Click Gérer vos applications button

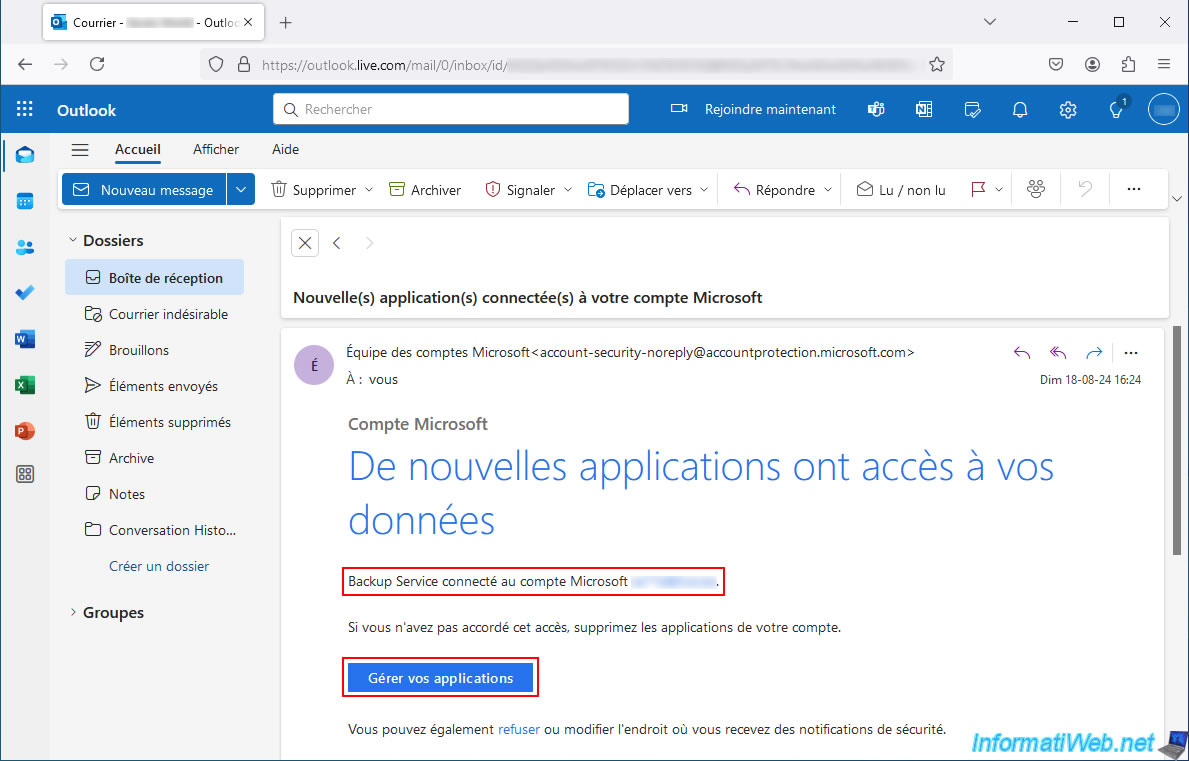tap(441, 678)
